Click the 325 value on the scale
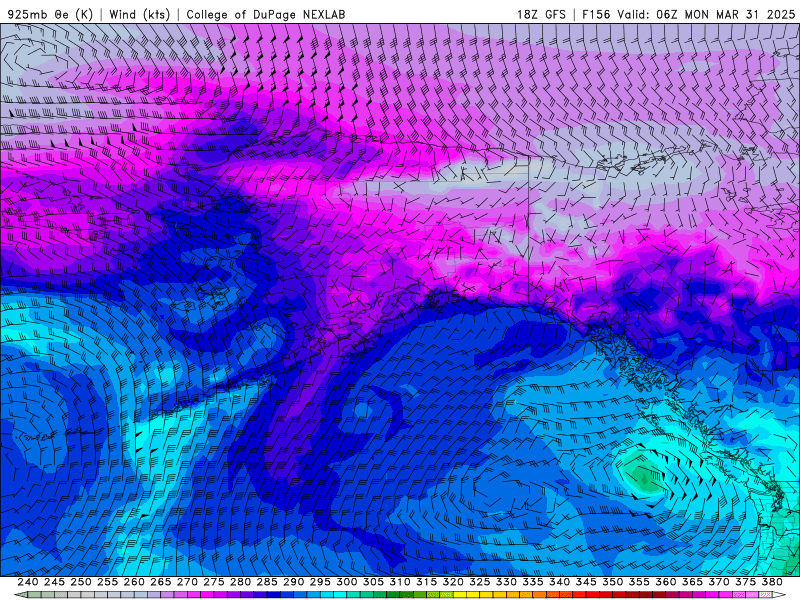 (x=480, y=582)
